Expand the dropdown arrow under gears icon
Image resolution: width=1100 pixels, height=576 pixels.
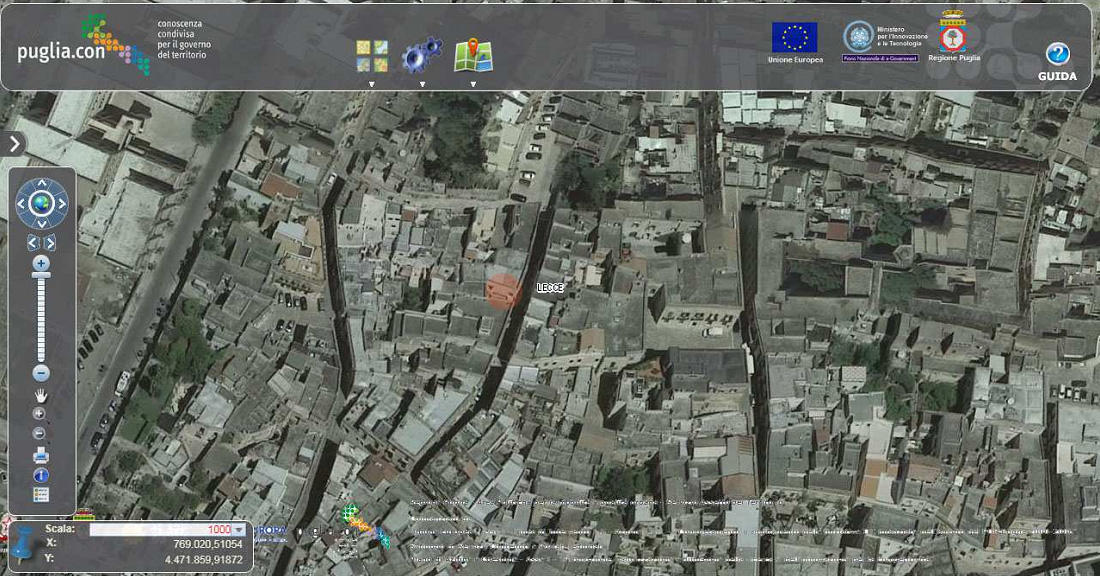pos(422,84)
